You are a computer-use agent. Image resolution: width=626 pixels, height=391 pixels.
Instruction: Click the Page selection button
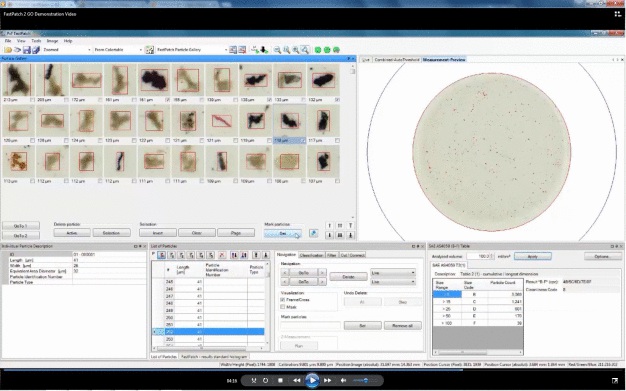[x=236, y=233]
